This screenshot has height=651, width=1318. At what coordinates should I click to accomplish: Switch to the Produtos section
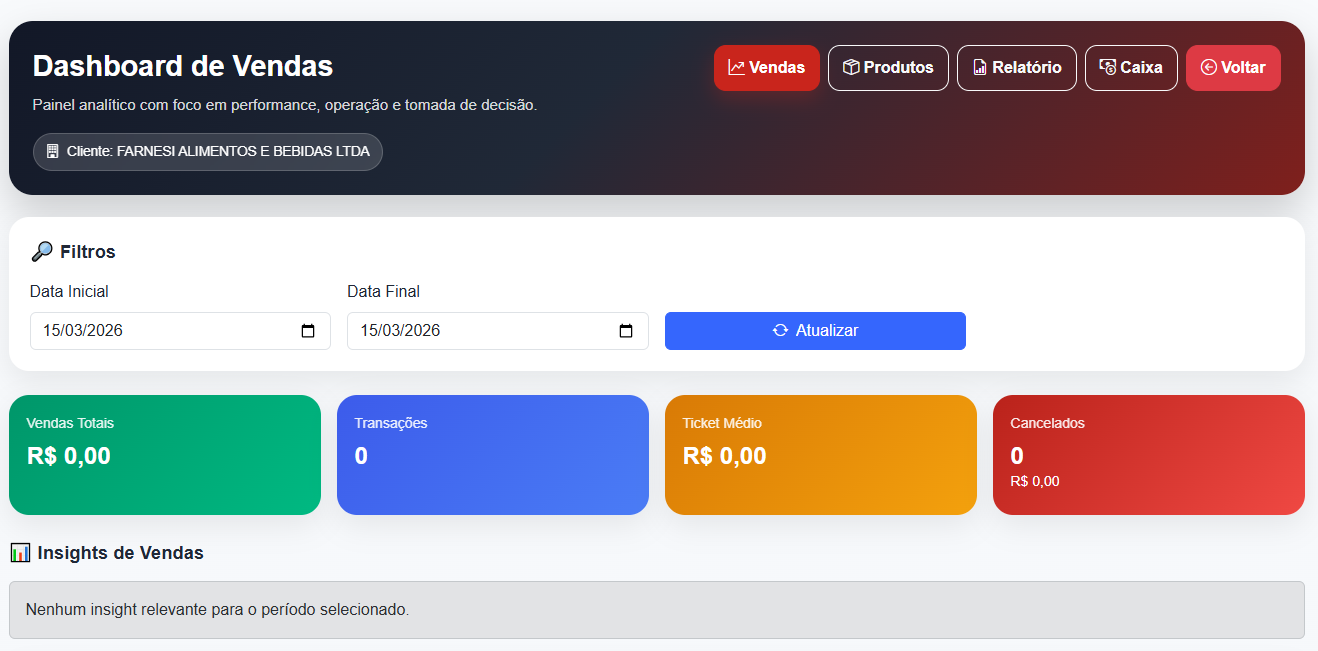(888, 67)
